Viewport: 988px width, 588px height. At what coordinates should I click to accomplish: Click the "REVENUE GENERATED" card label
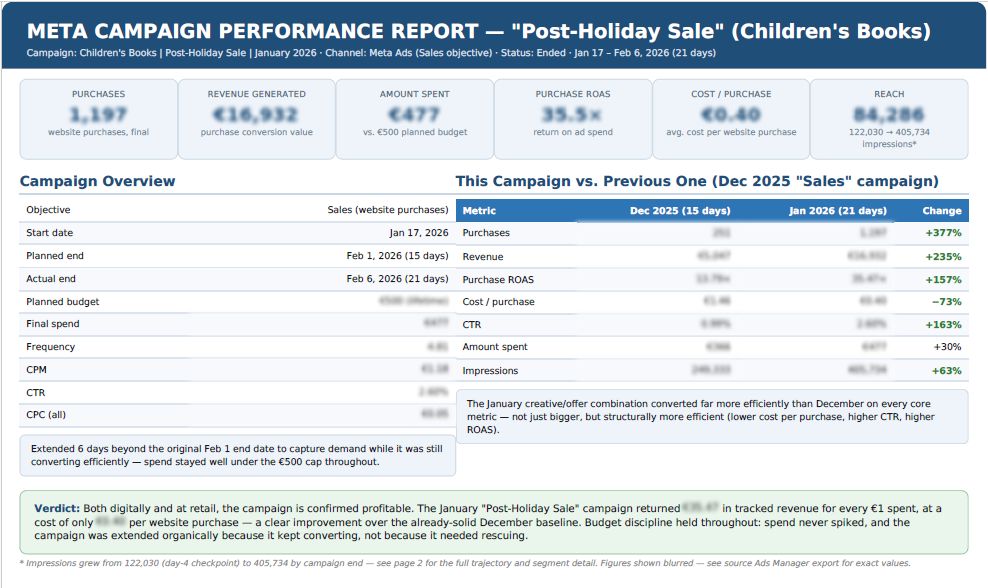256,94
